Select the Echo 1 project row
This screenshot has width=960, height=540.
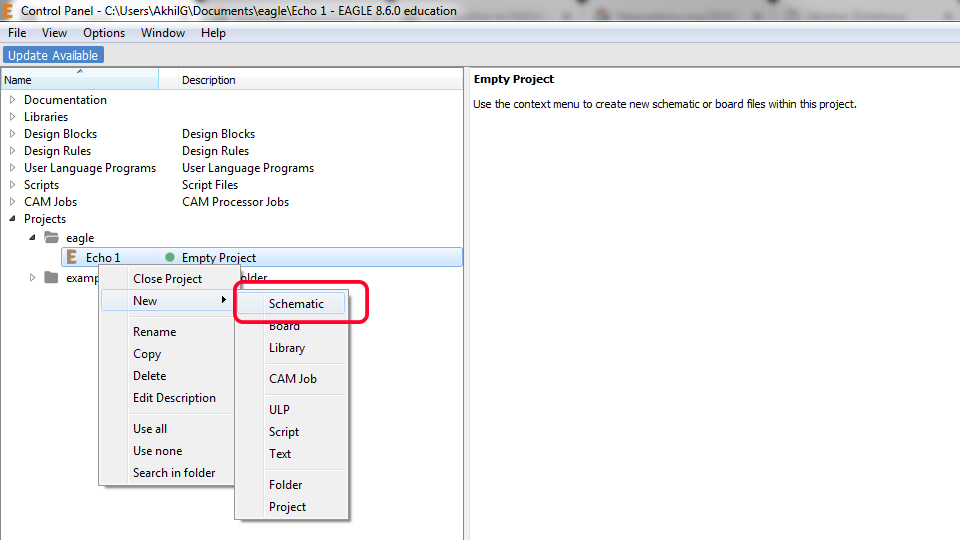point(262,257)
